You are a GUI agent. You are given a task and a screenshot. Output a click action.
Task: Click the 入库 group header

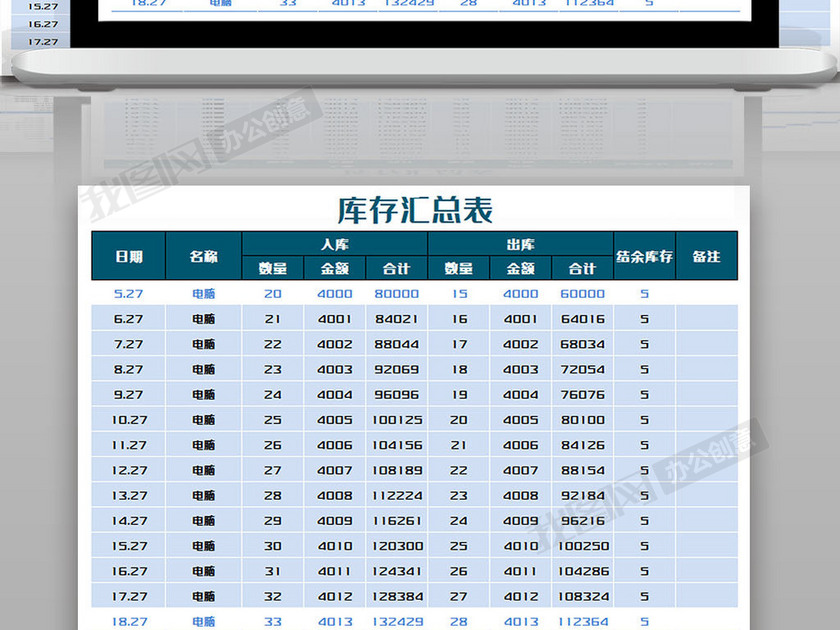click(x=334, y=244)
